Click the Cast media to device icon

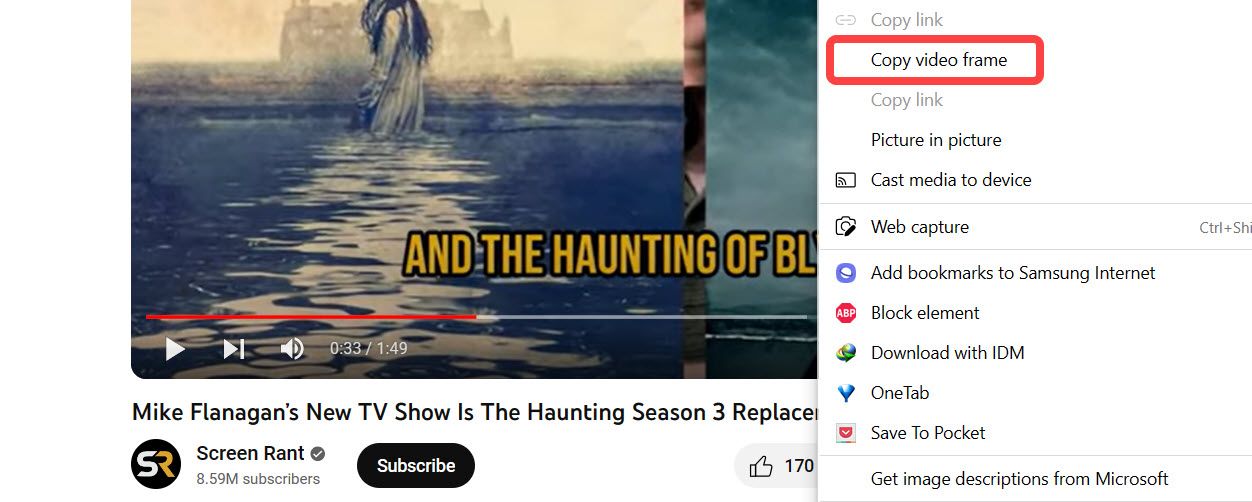coord(846,180)
